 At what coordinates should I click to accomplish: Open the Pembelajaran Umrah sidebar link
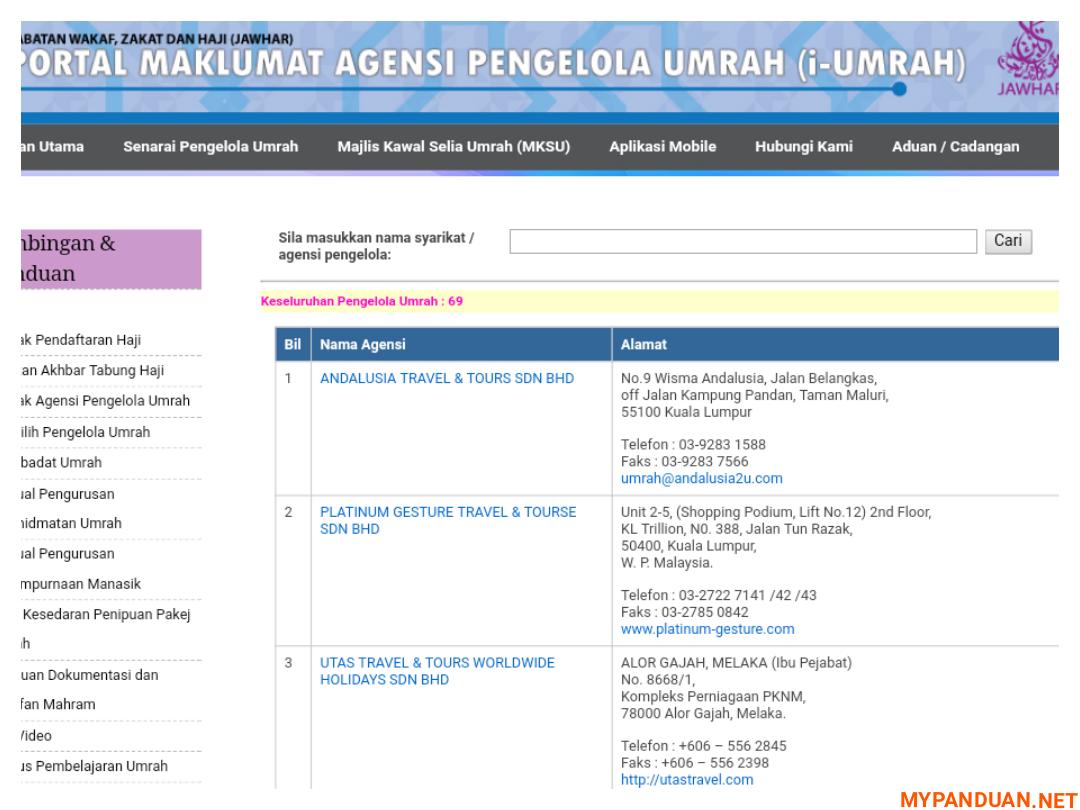pos(94,766)
